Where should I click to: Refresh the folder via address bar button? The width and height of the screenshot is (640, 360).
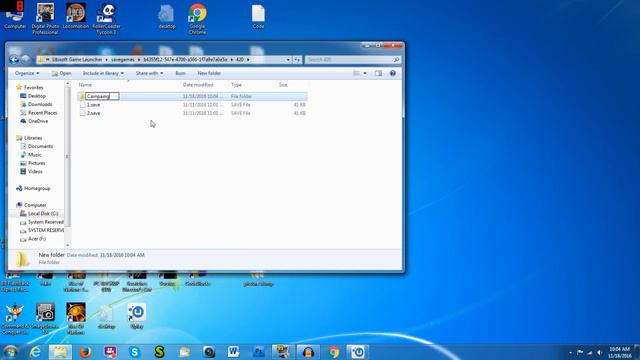point(297,60)
